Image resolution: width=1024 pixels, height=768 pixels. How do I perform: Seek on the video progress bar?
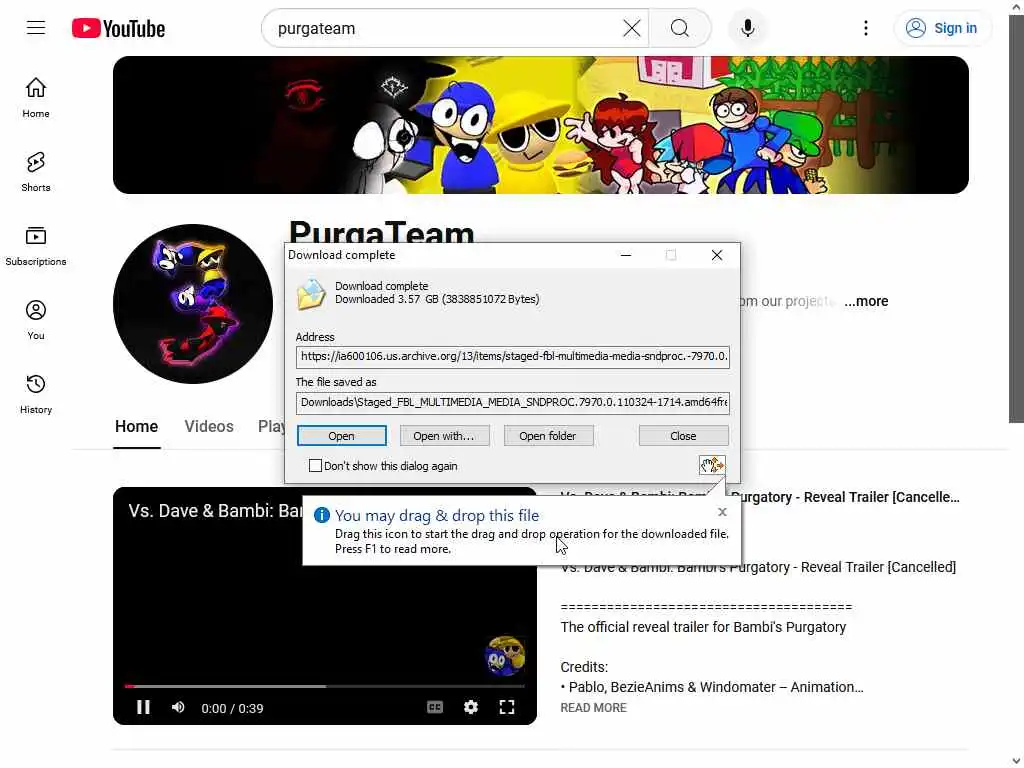coord(325,686)
